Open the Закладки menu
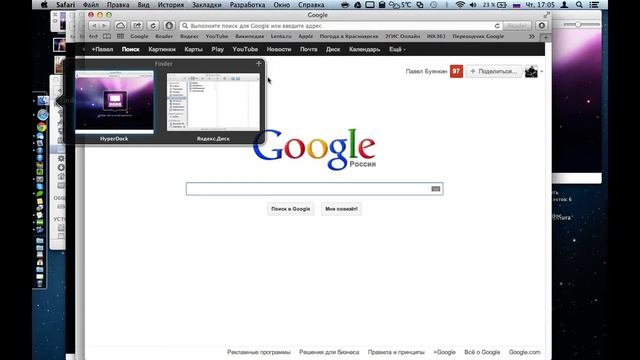The height and width of the screenshot is (360, 640). point(207,5)
